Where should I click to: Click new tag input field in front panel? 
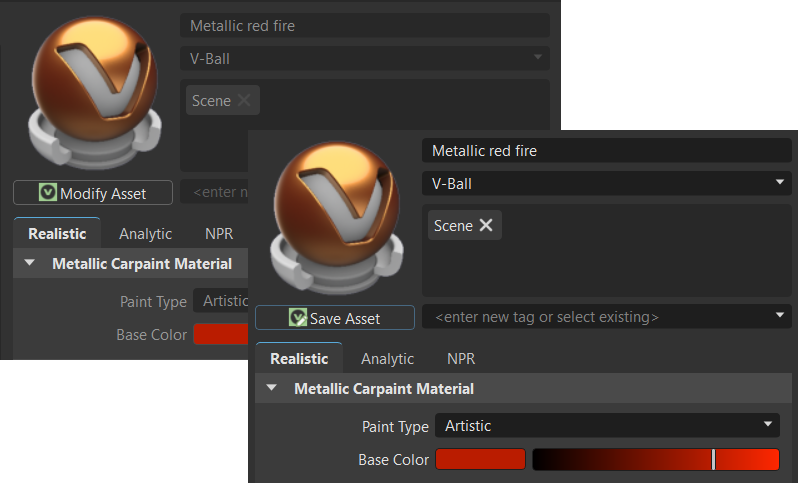(606, 317)
